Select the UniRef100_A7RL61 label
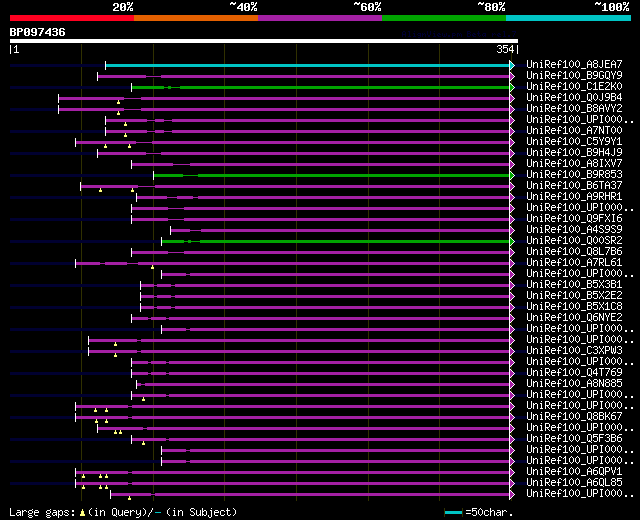Image resolution: width=640 pixels, height=520 pixels. pyautogui.click(x=574, y=263)
